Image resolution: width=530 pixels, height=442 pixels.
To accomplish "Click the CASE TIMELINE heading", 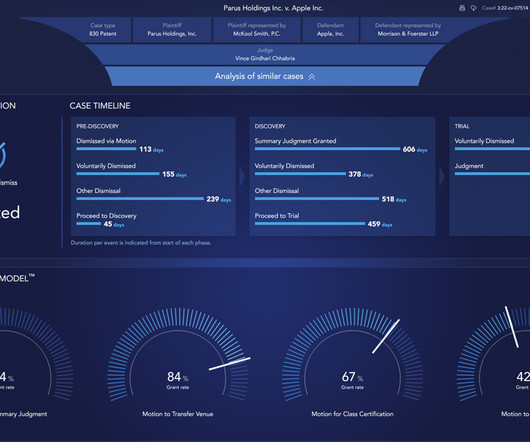I will tap(100, 106).
